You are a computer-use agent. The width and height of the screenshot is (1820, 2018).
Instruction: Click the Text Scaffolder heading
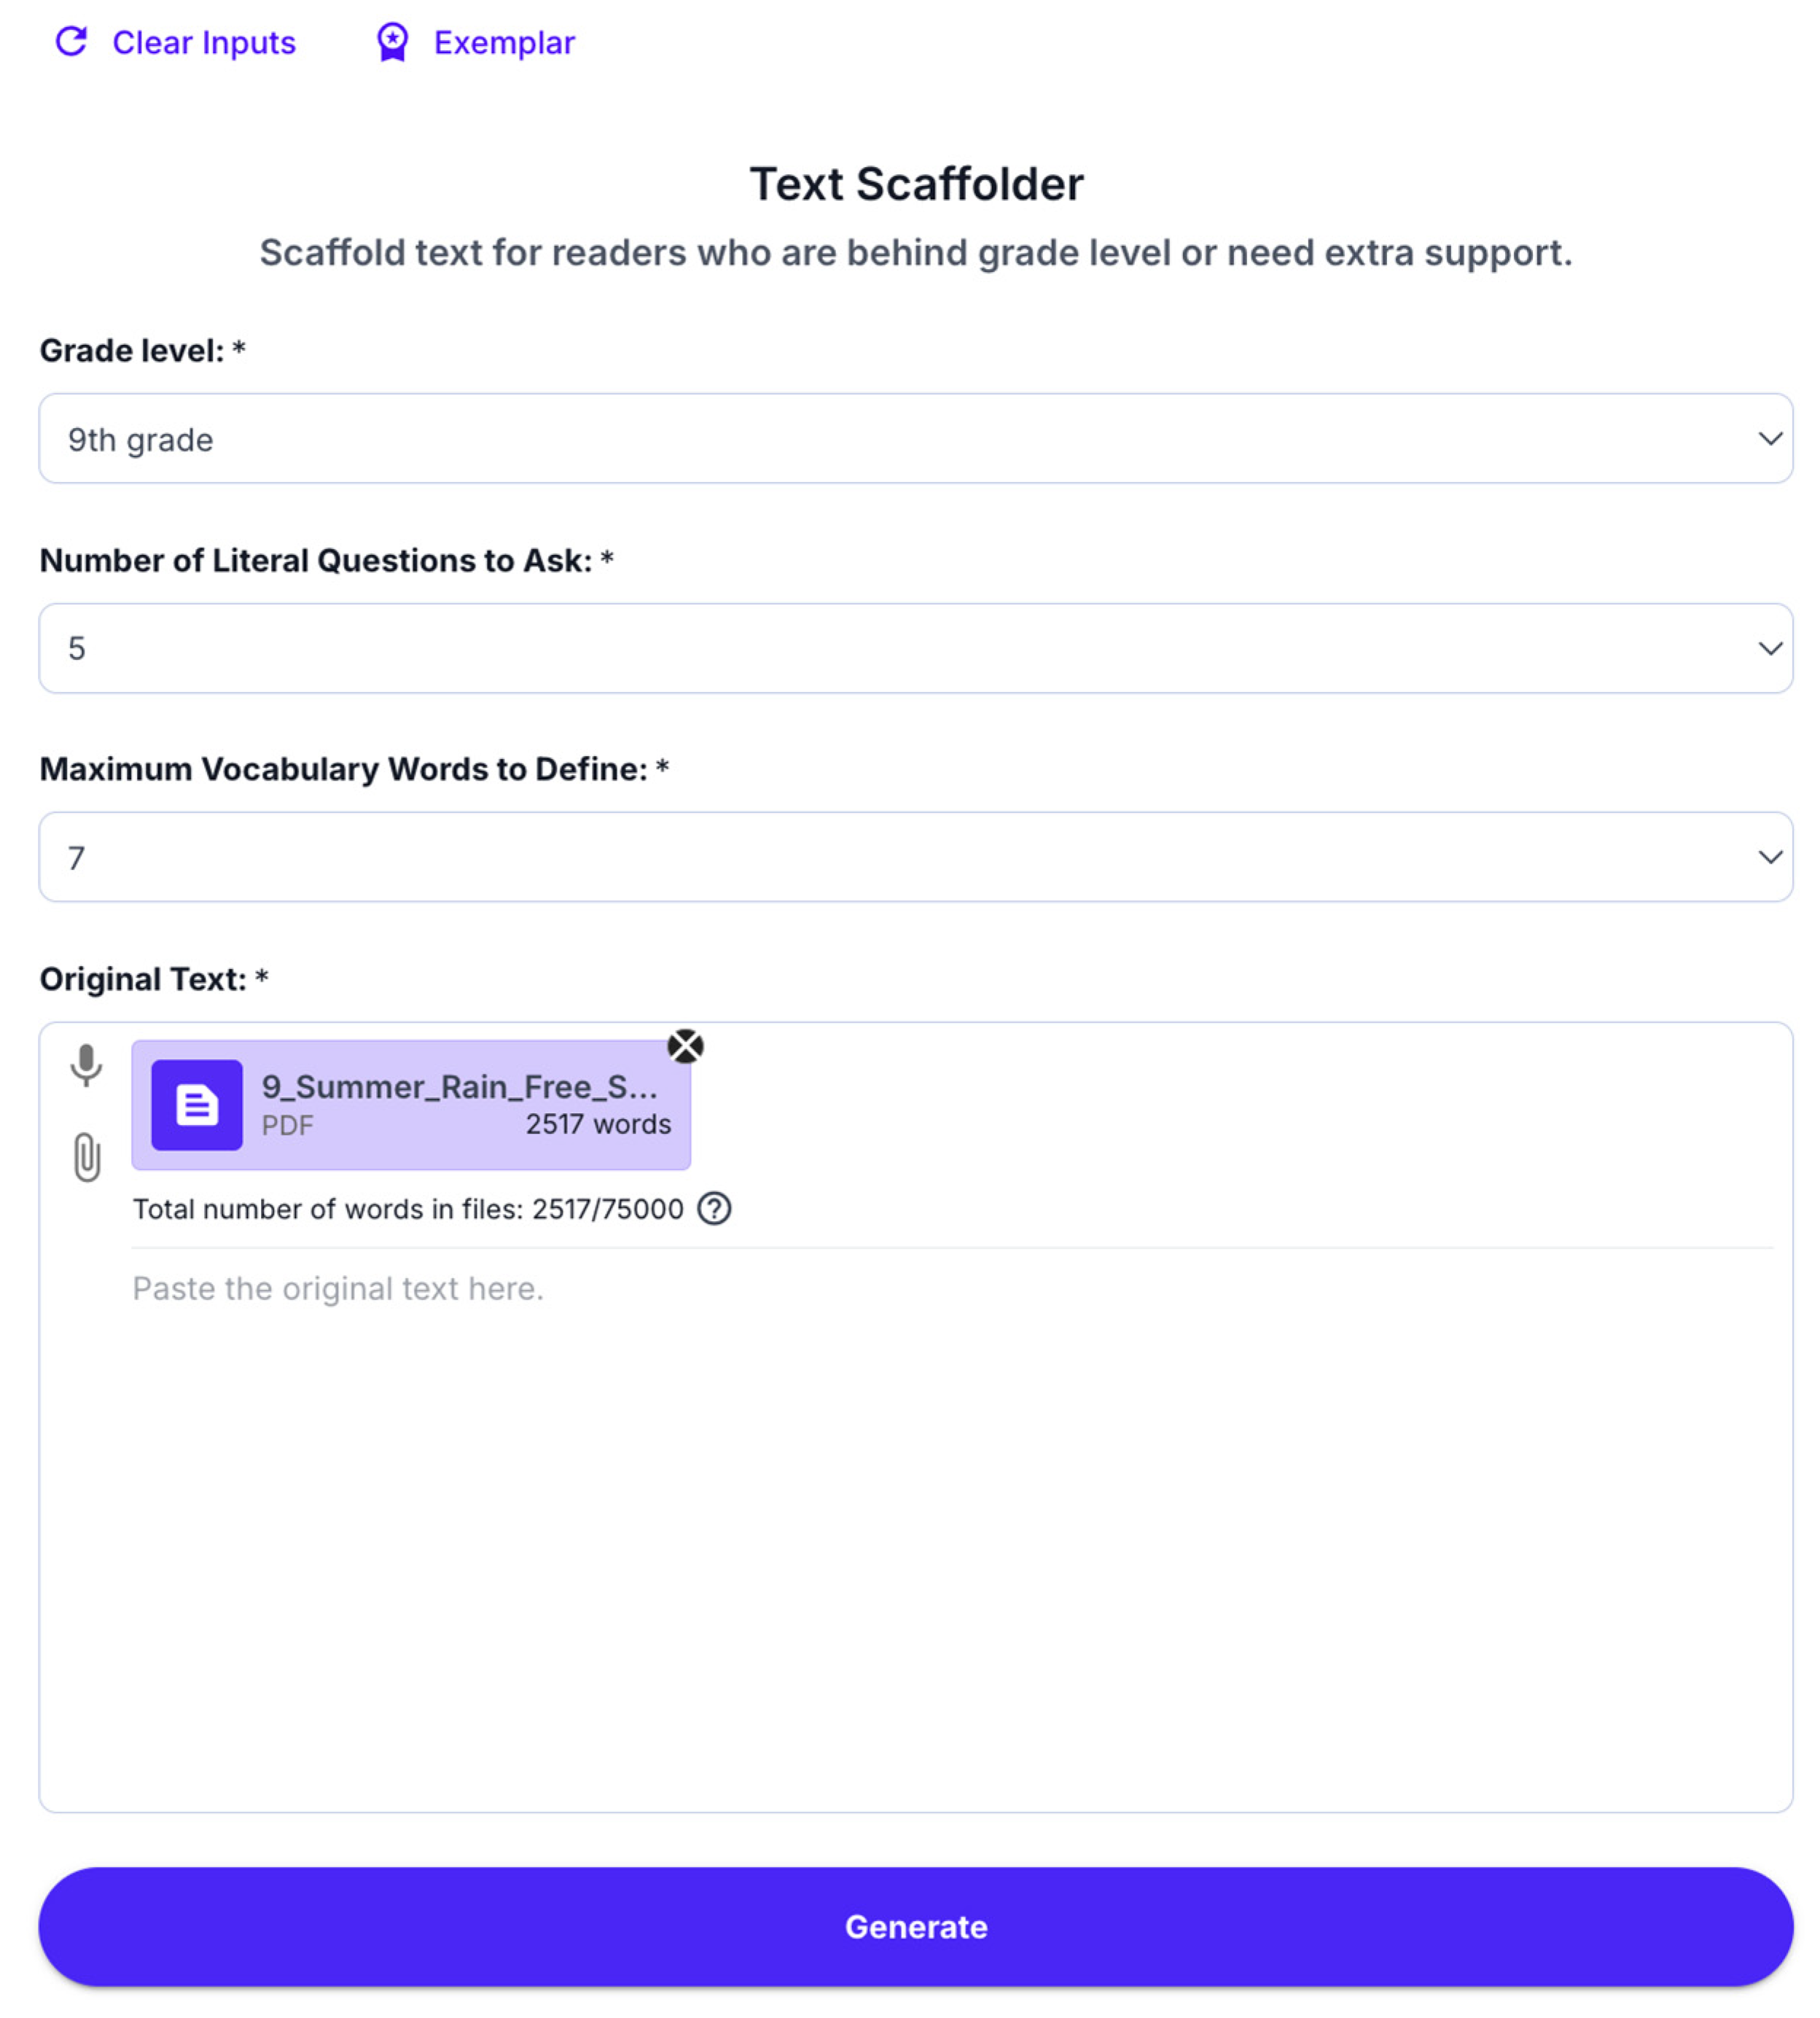pyautogui.click(x=916, y=184)
